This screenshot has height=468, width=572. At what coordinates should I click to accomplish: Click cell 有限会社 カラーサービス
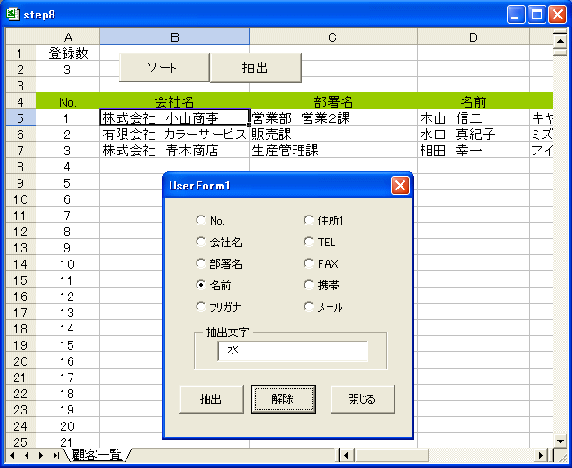[174, 134]
